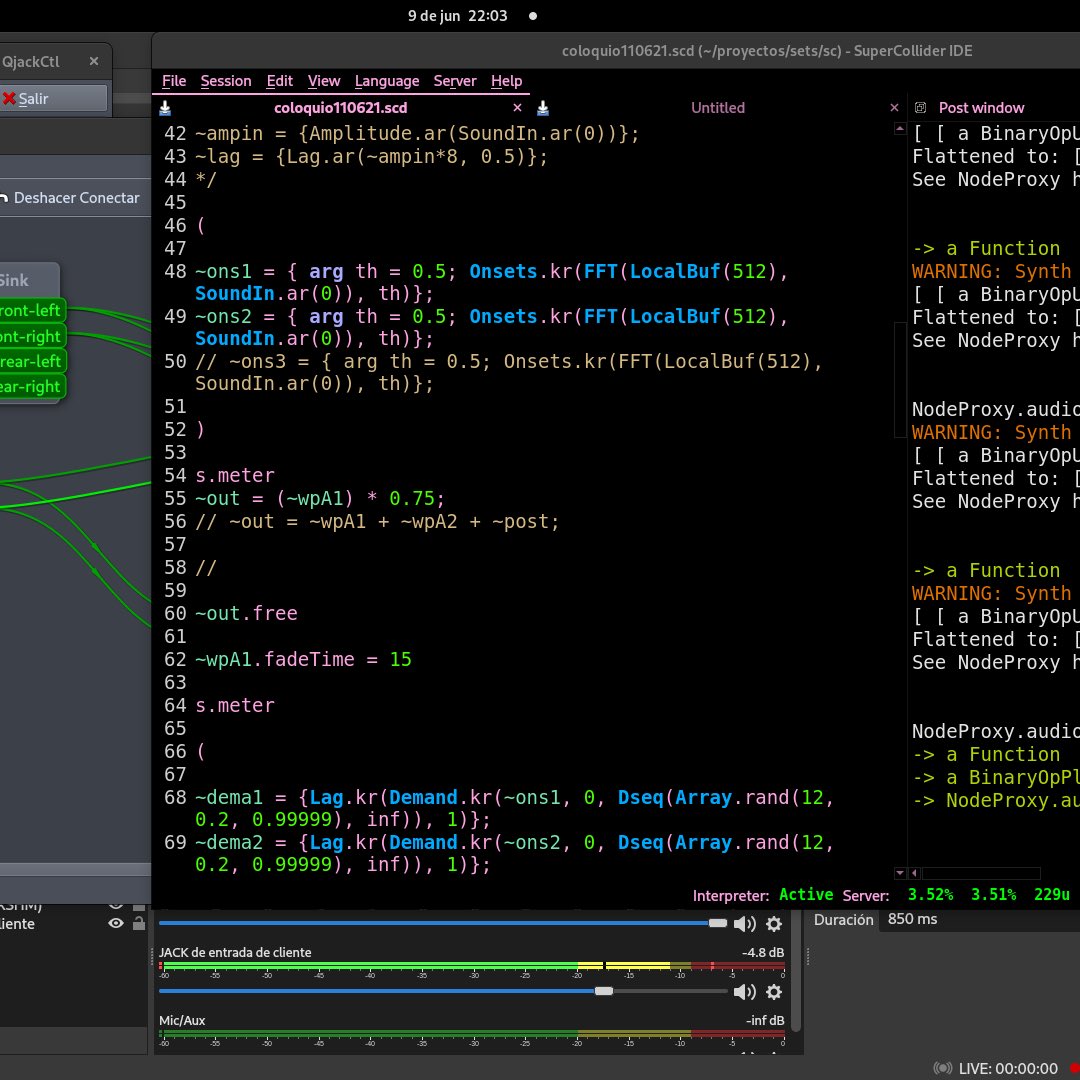Select the front-right port of Sink
The height and width of the screenshot is (1080, 1080).
coord(32,336)
